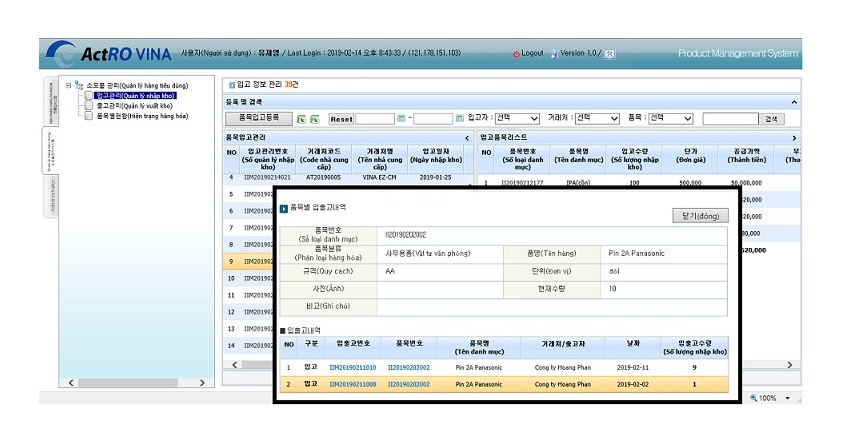Select 출고관리(Quản lý xuất kho) in the tree
Viewport: 846px width, 442px height.
tap(134, 106)
